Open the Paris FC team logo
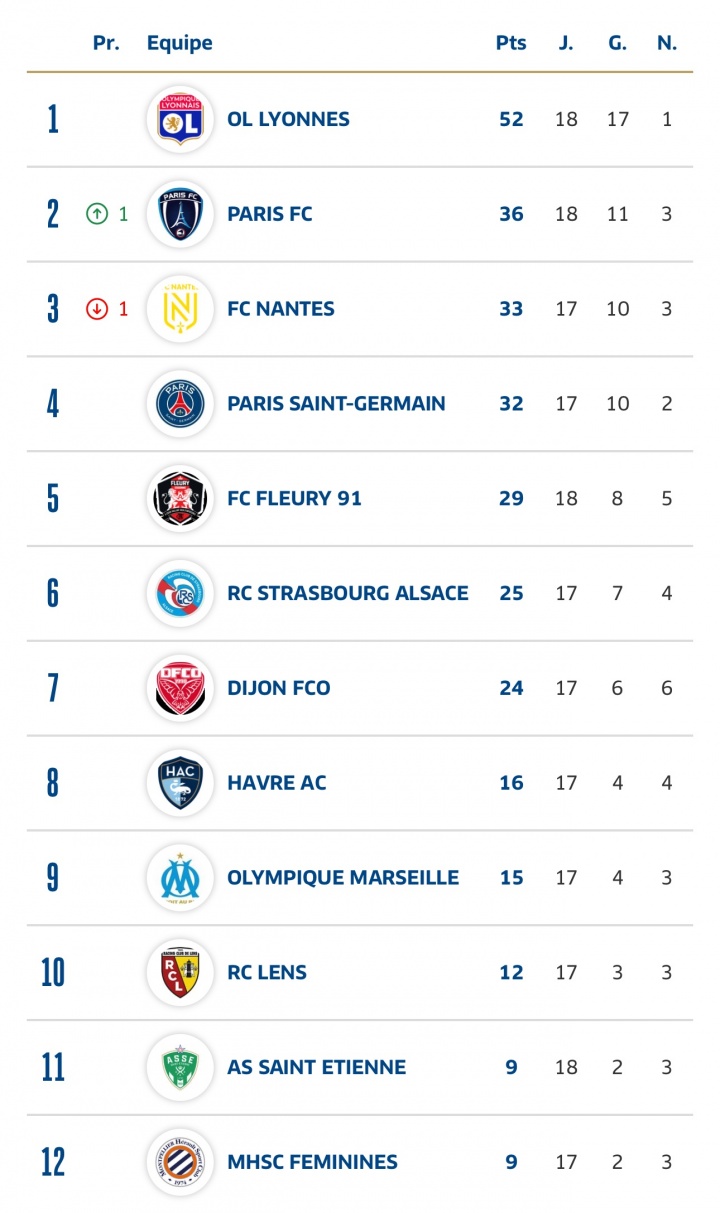The width and height of the screenshot is (720, 1213). tap(180, 214)
